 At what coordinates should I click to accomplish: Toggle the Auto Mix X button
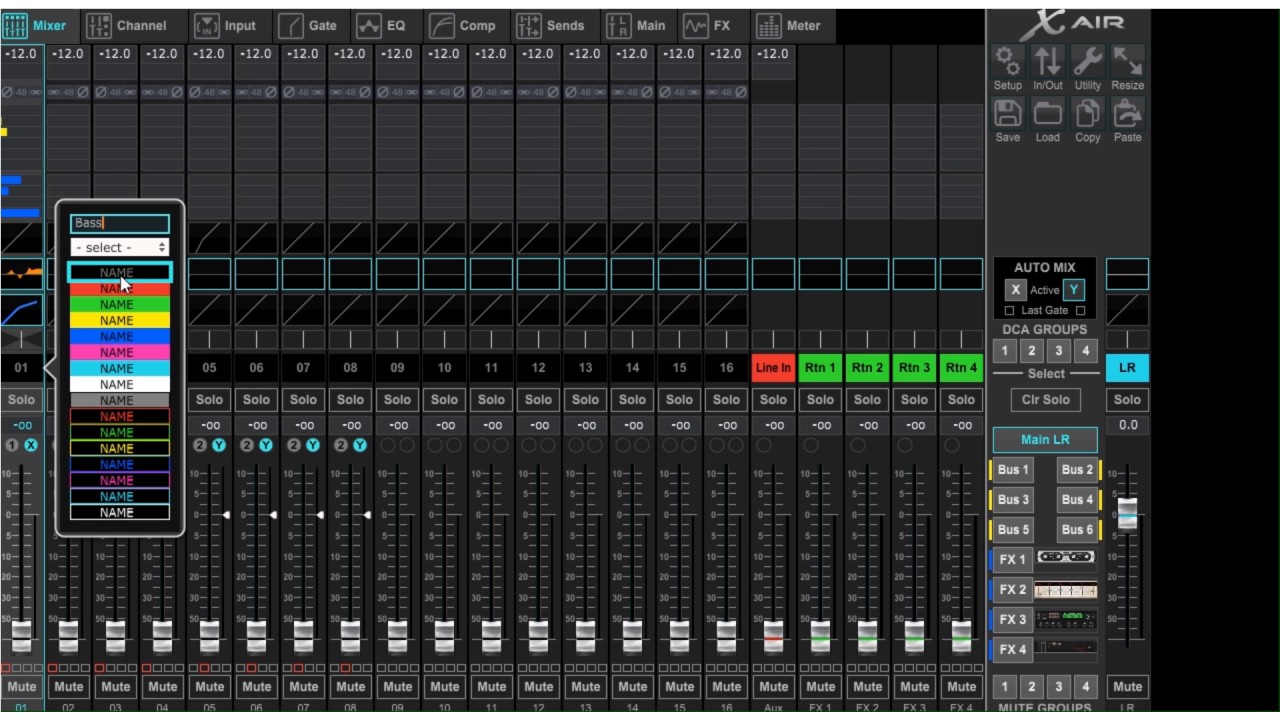click(1015, 290)
